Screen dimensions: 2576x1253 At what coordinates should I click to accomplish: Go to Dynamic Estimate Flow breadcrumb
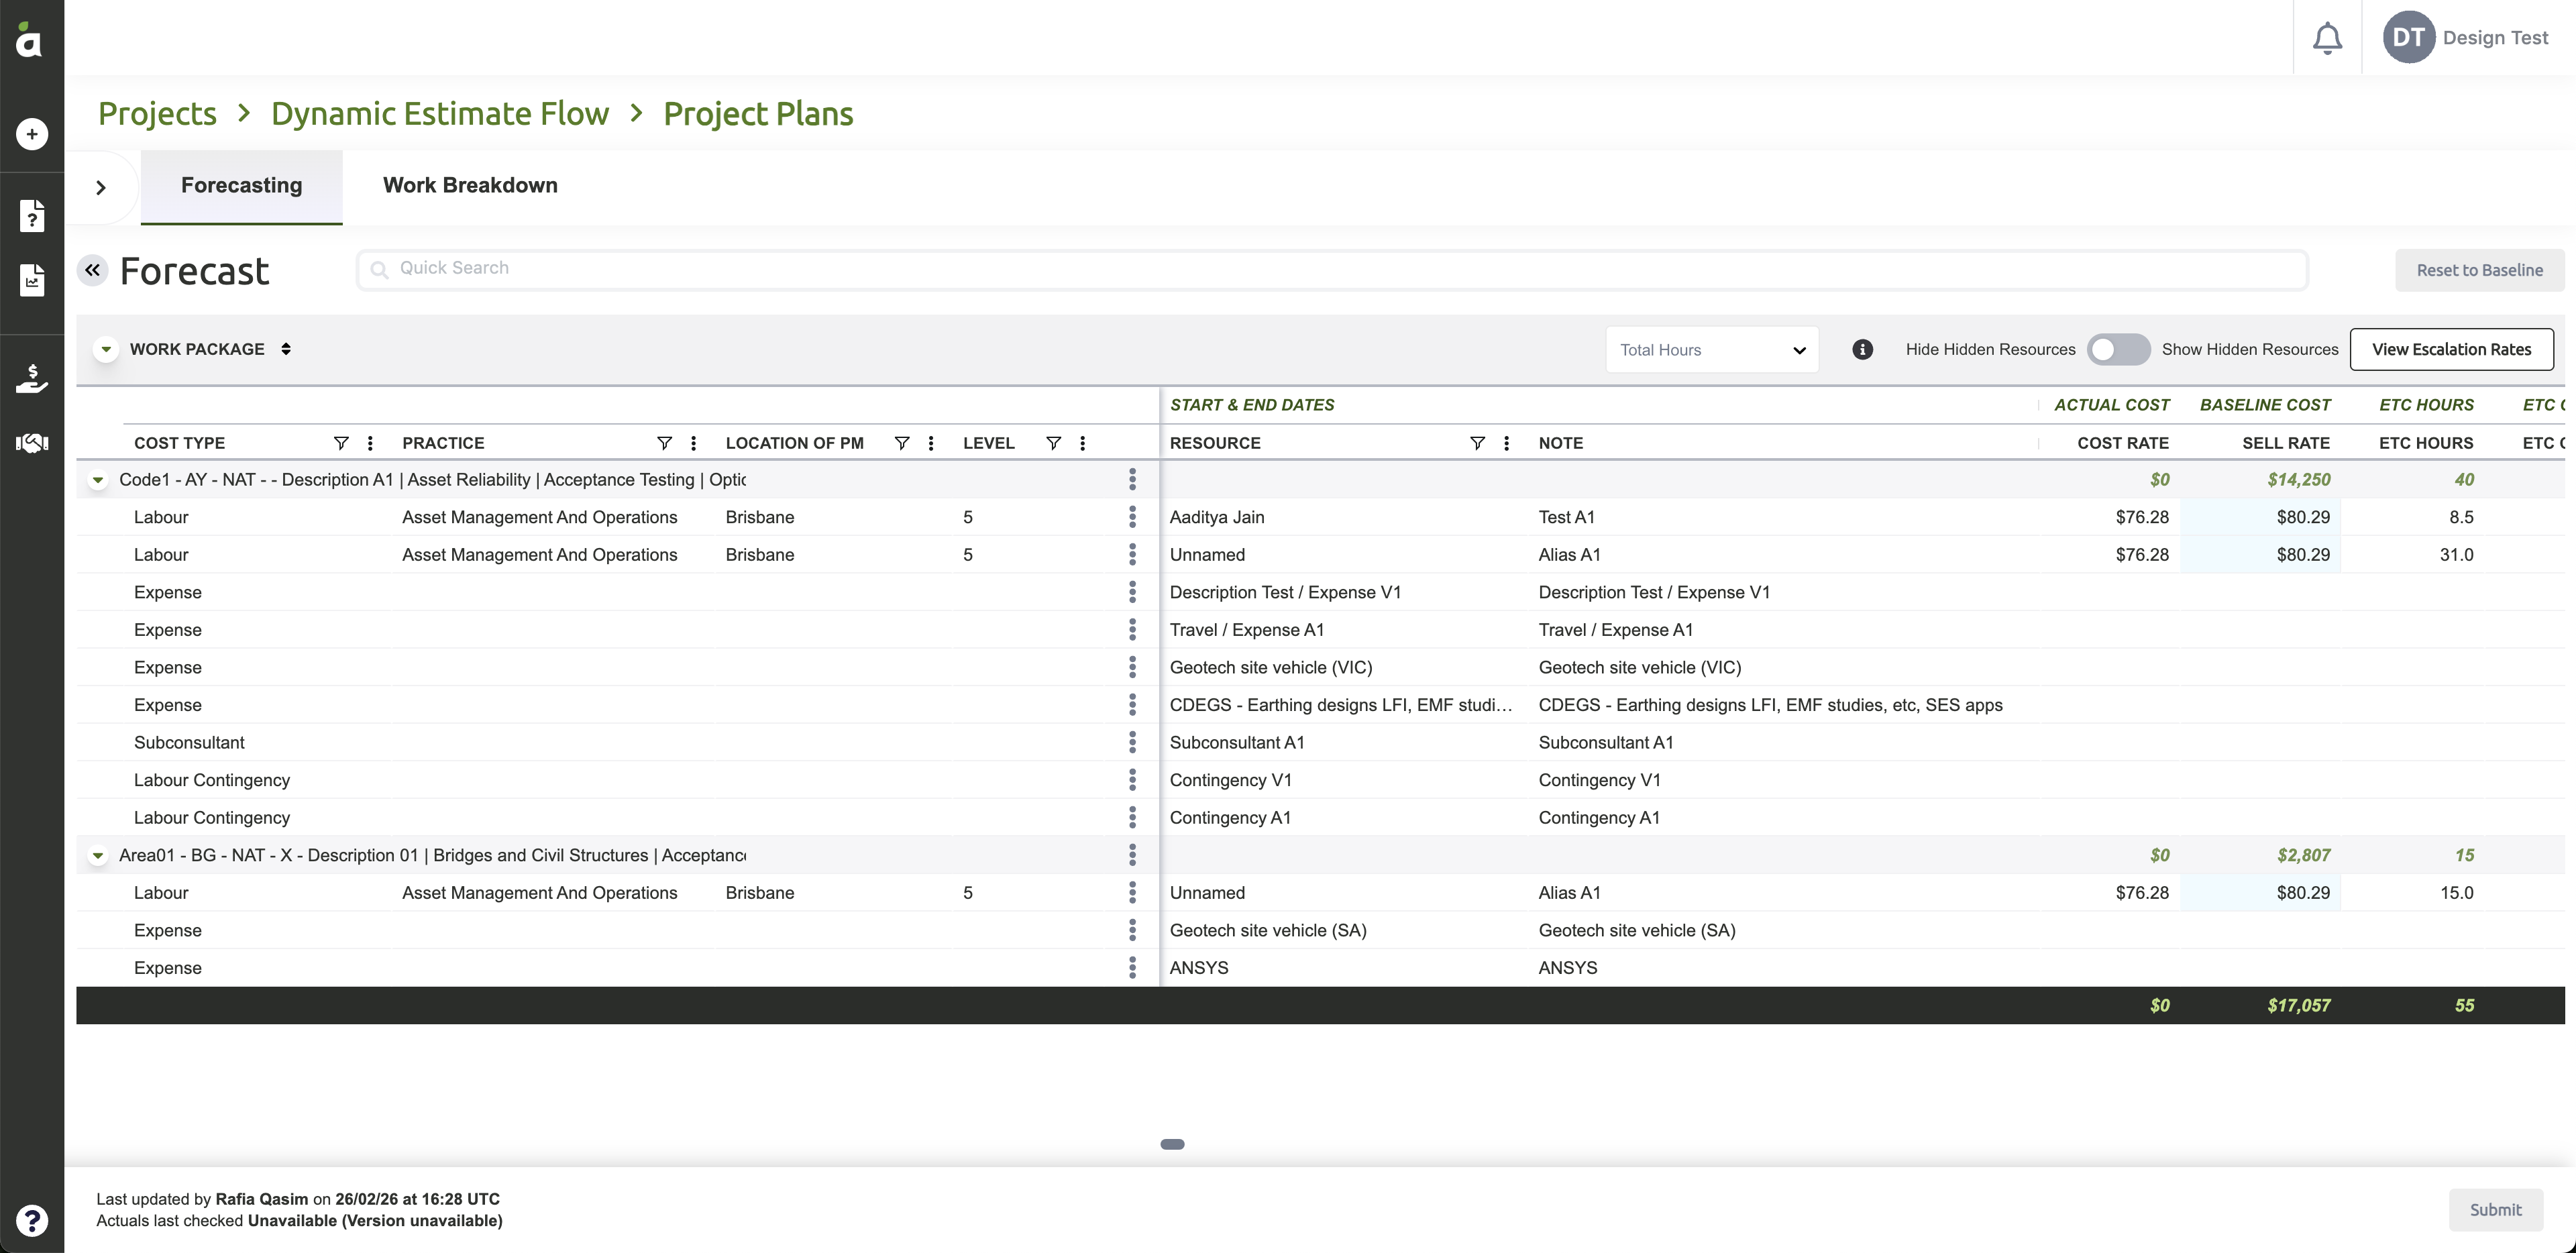click(x=440, y=114)
